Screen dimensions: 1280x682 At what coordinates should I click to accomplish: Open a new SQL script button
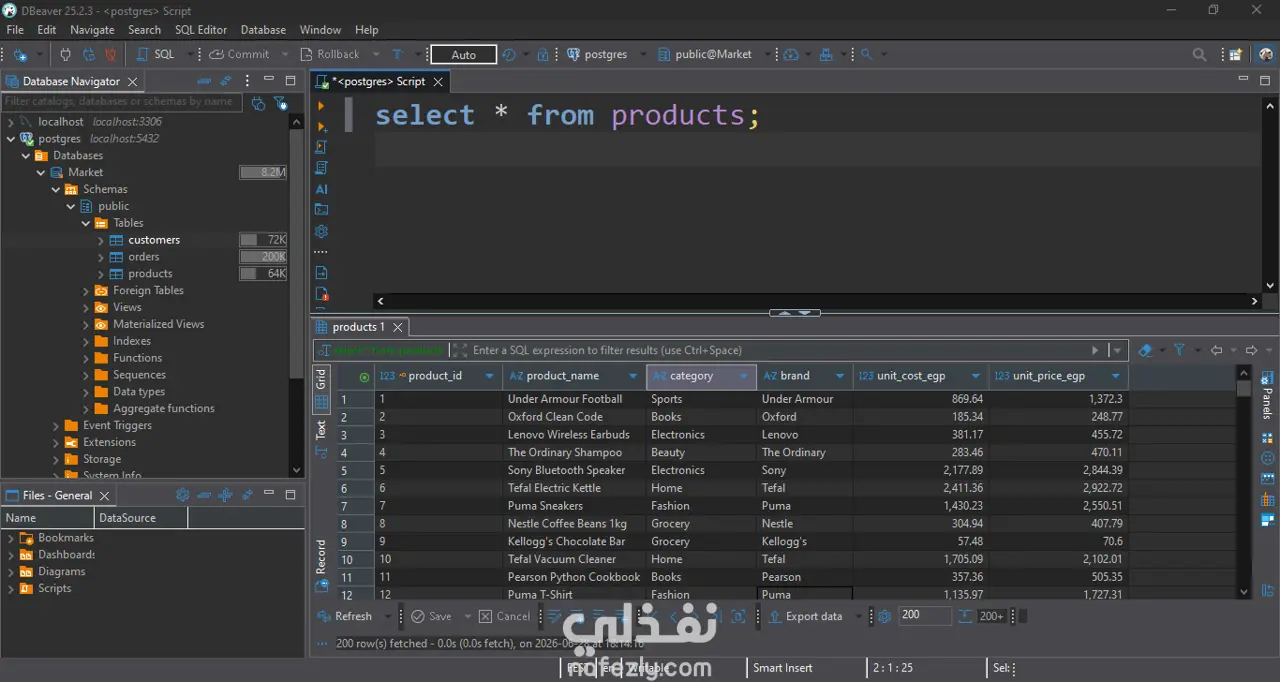[x=155, y=54]
